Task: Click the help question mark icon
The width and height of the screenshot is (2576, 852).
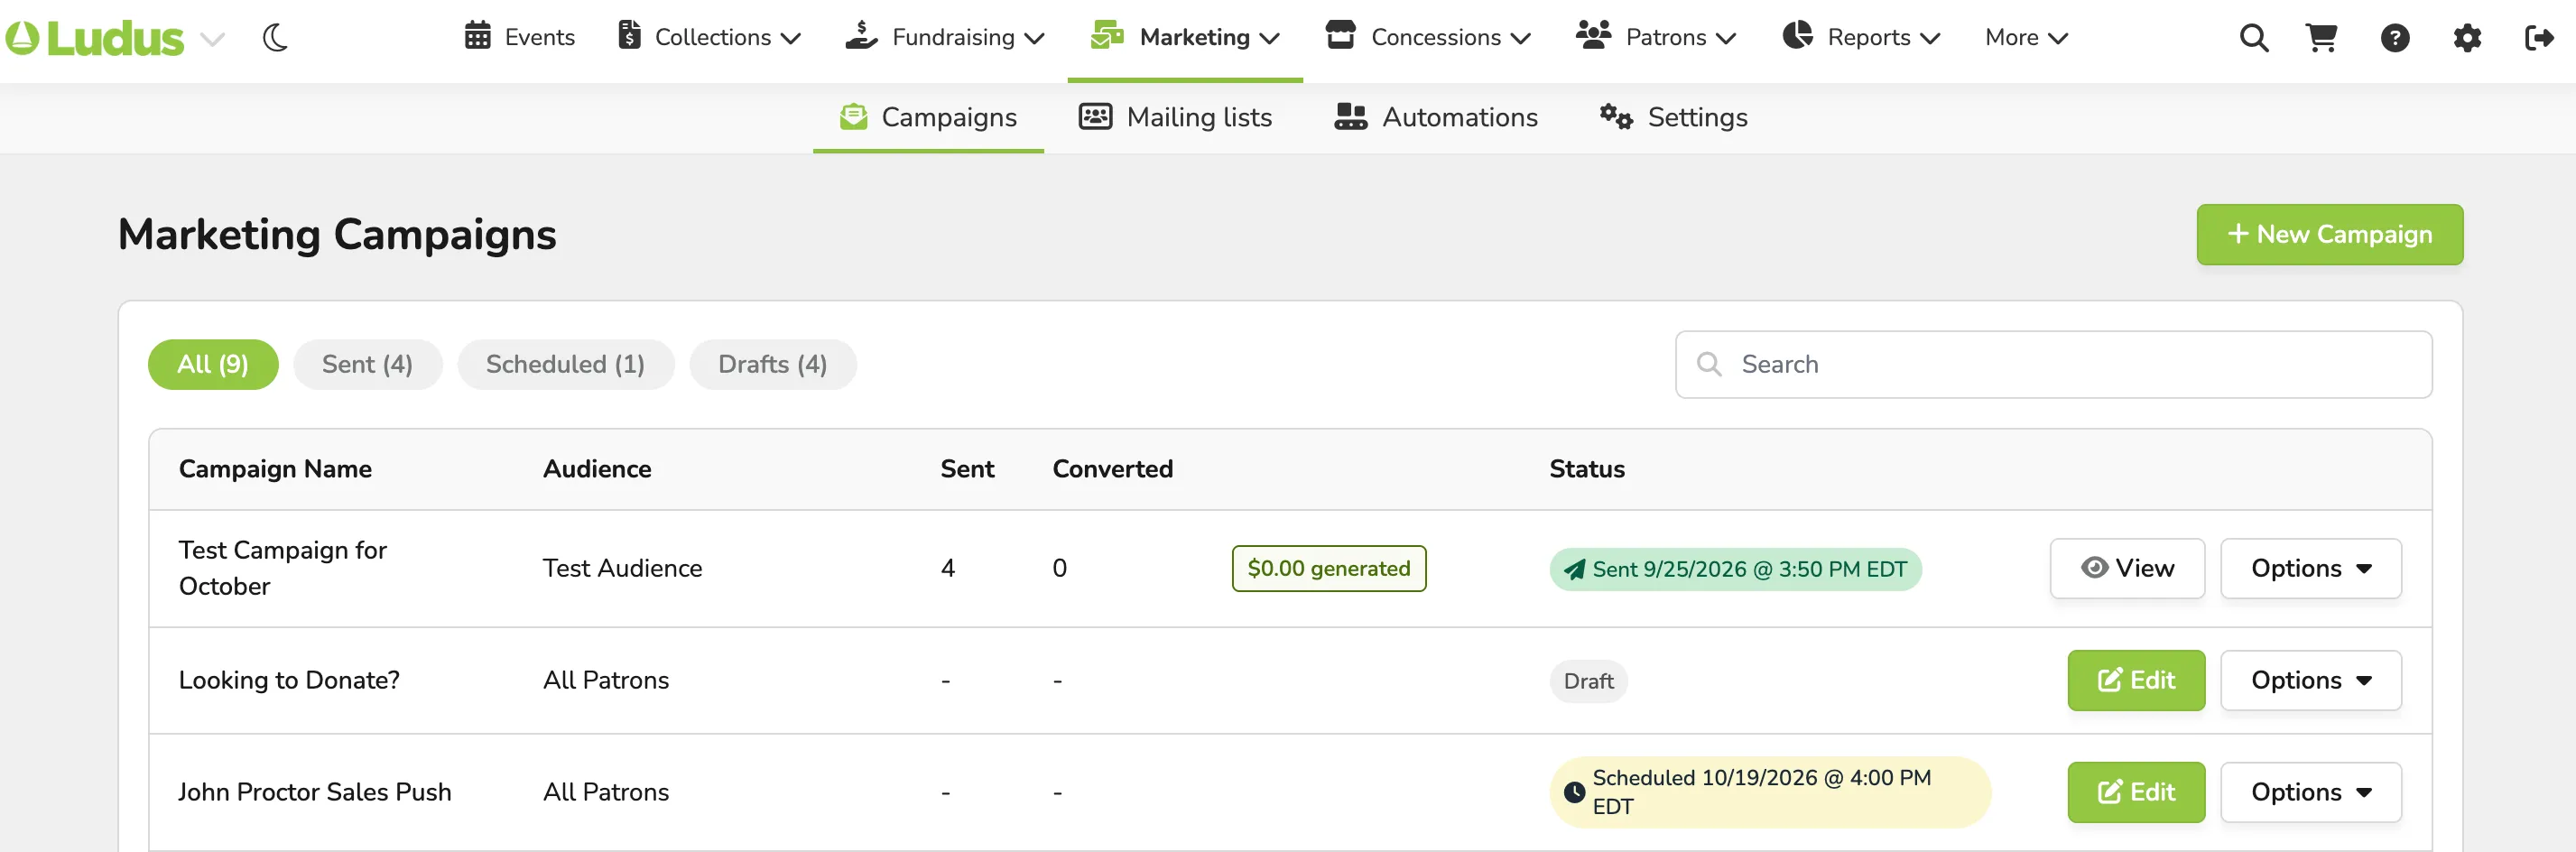Action: click(2395, 38)
